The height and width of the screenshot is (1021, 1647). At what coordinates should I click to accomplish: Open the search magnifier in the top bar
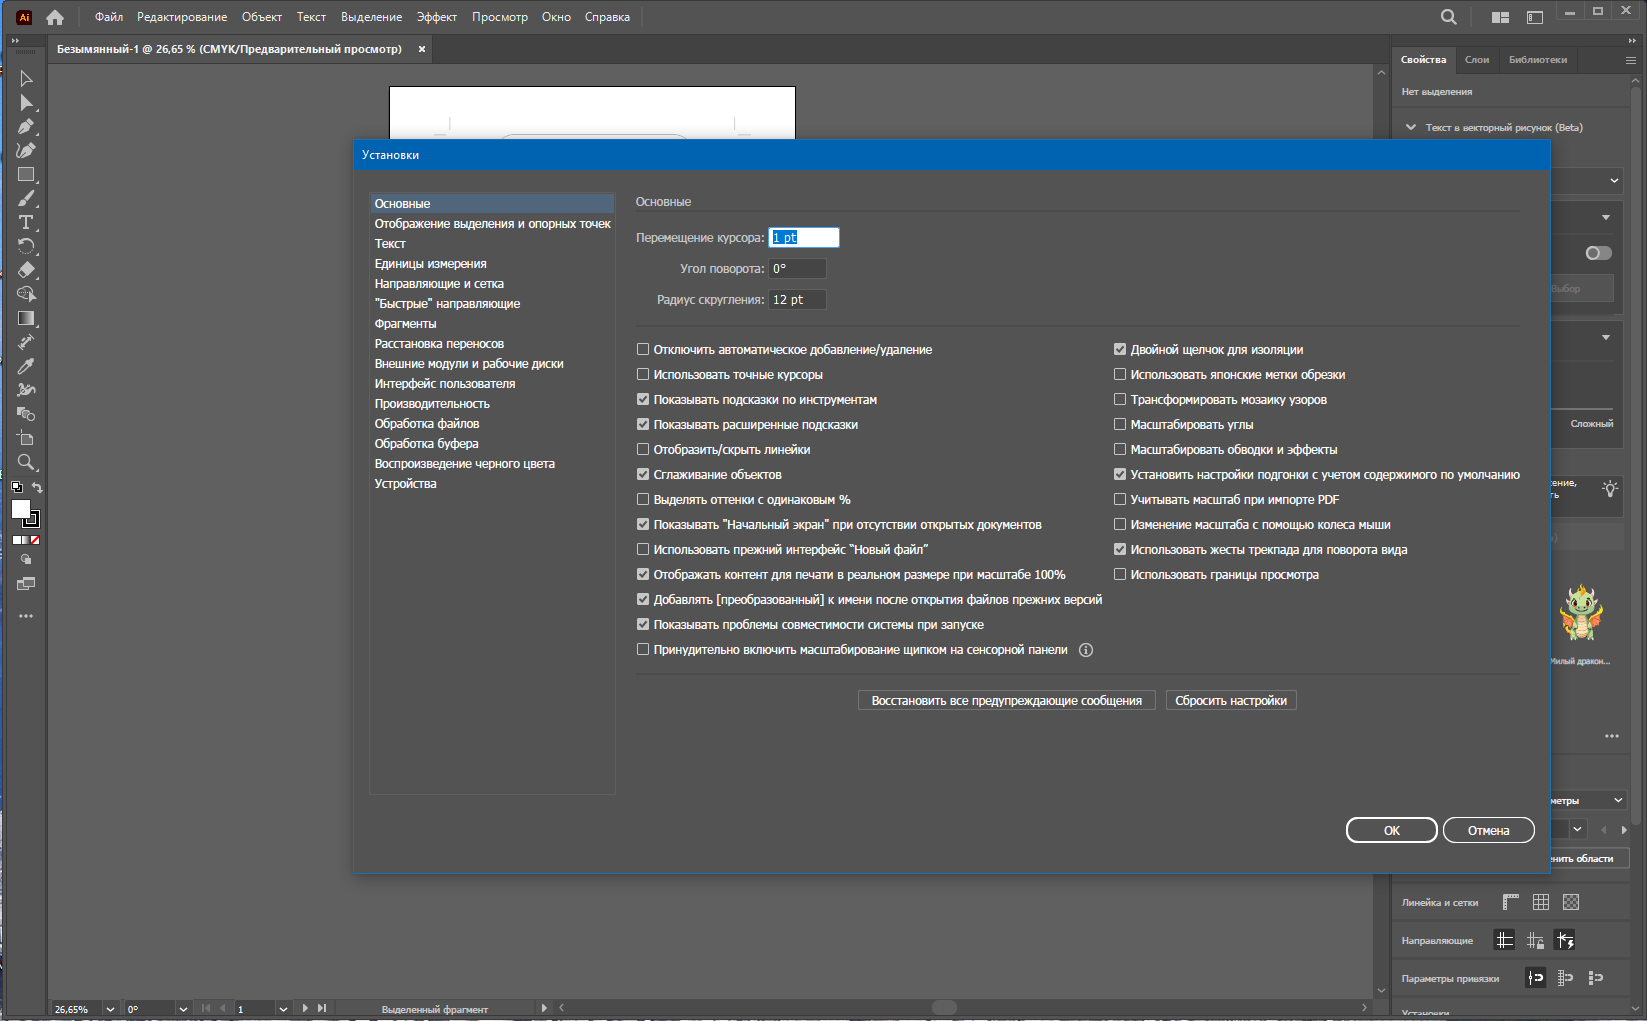[x=1448, y=17]
